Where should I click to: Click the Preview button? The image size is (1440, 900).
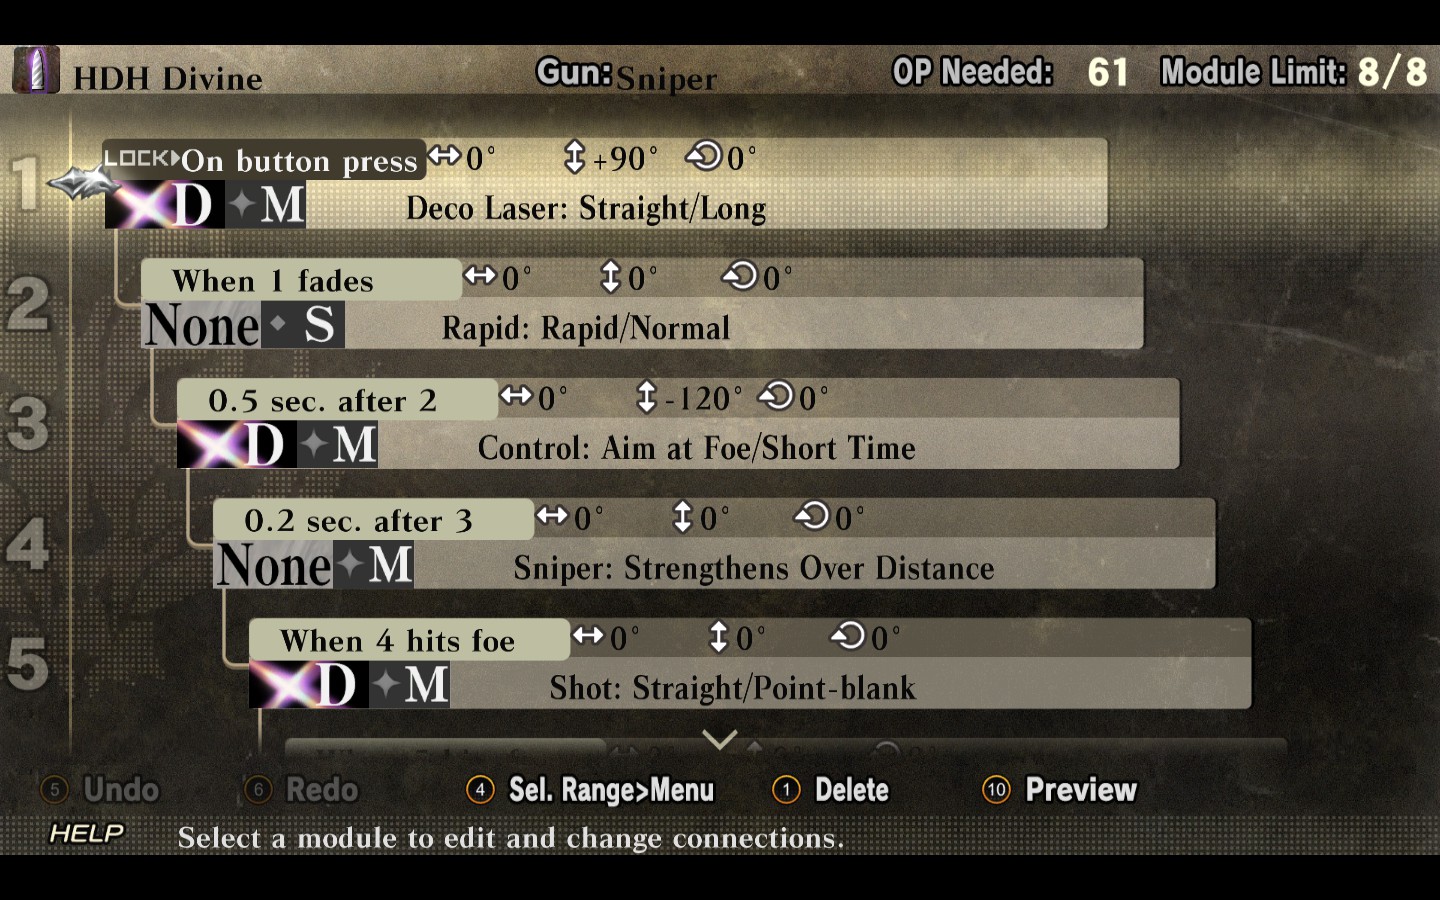(x=1060, y=790)
